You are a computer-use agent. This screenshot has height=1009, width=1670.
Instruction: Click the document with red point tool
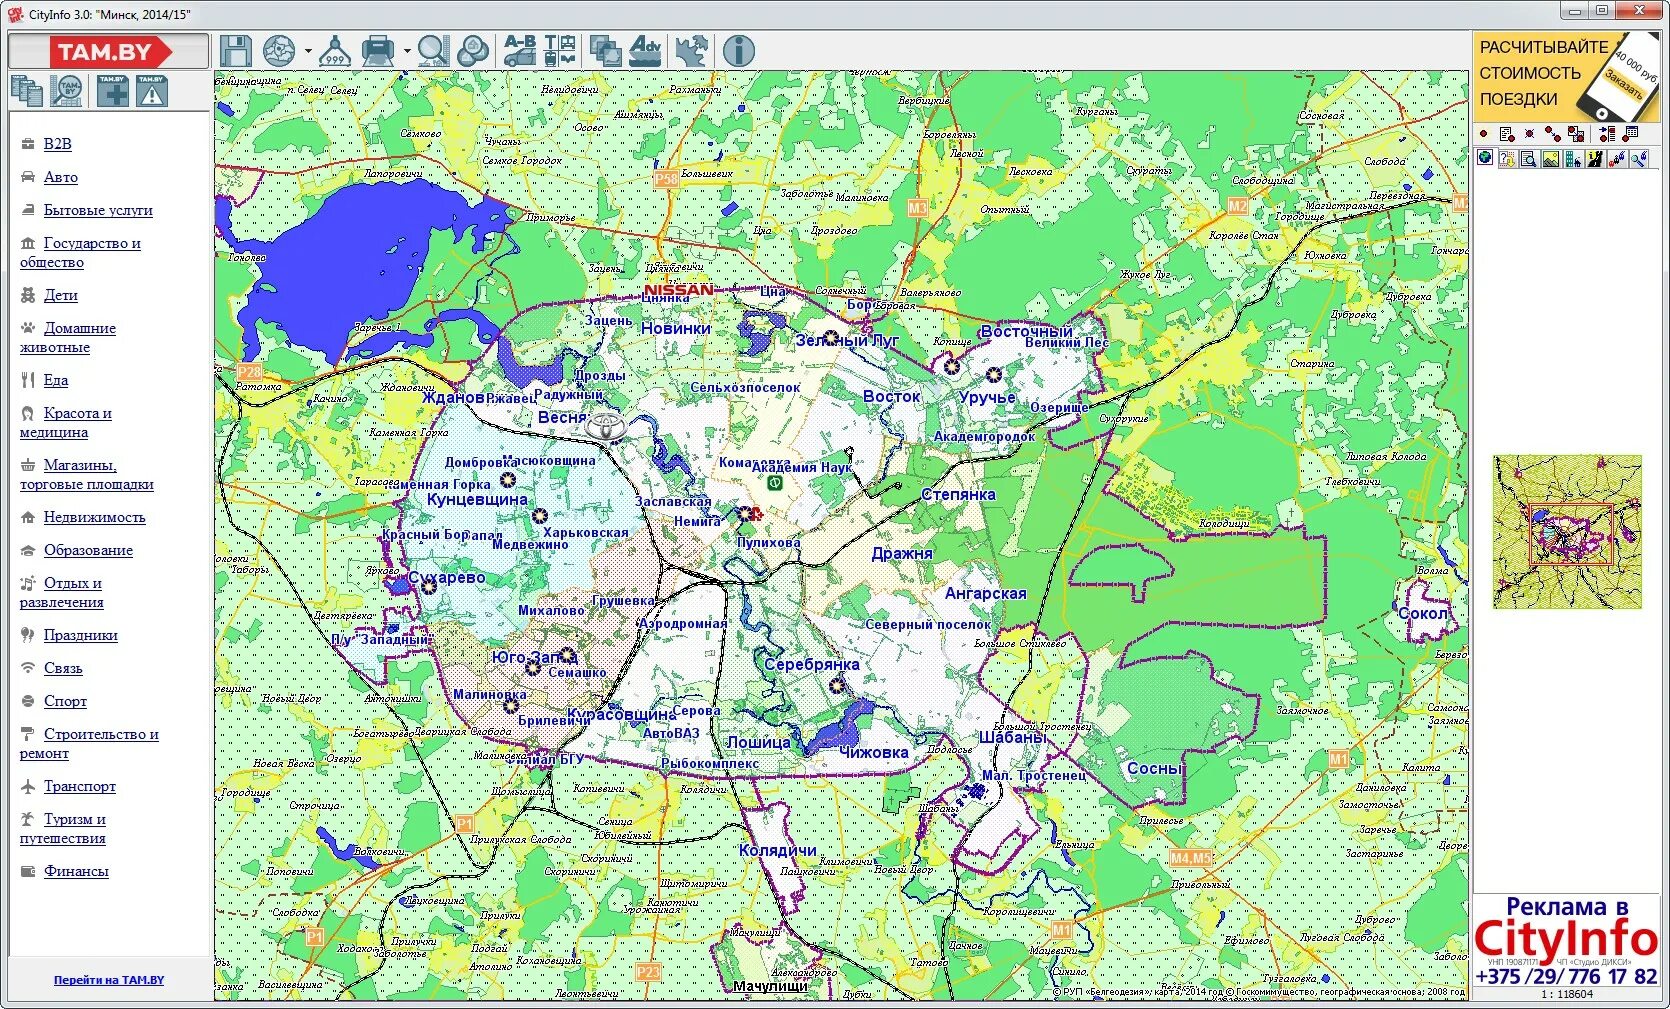(x=1506, y=133)
